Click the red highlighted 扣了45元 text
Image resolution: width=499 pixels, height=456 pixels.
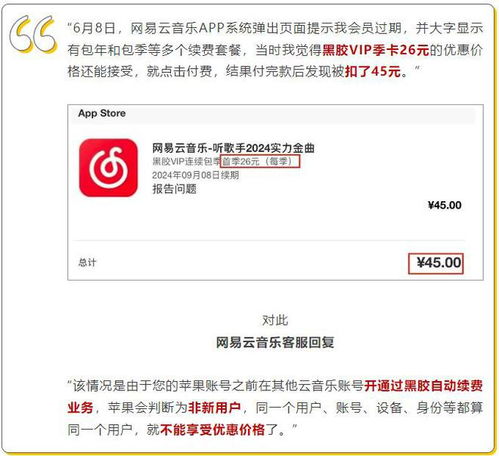pos(373,71)
